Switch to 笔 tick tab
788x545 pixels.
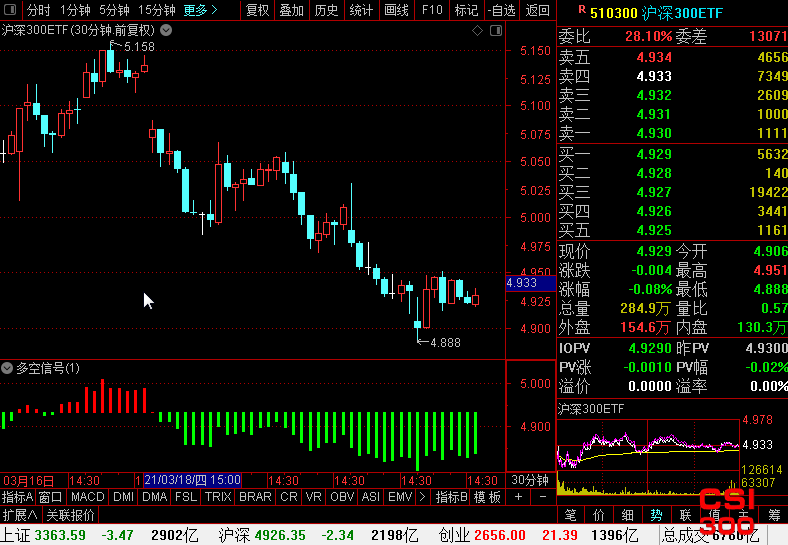(x=570, y=515)
